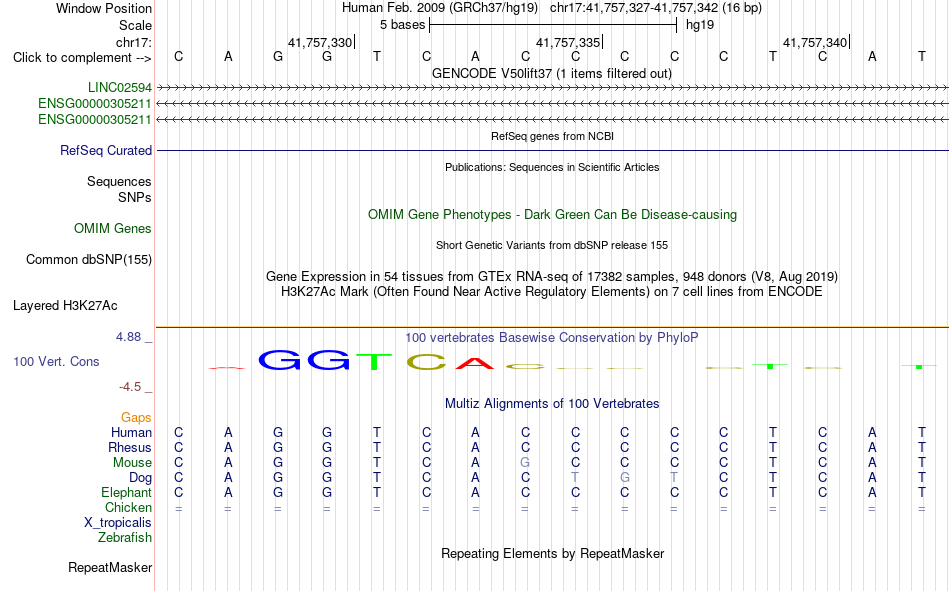This screenshot has width=950, height=591.
Task: Click the '5 bases' scale text
Action: coord(403,25)
